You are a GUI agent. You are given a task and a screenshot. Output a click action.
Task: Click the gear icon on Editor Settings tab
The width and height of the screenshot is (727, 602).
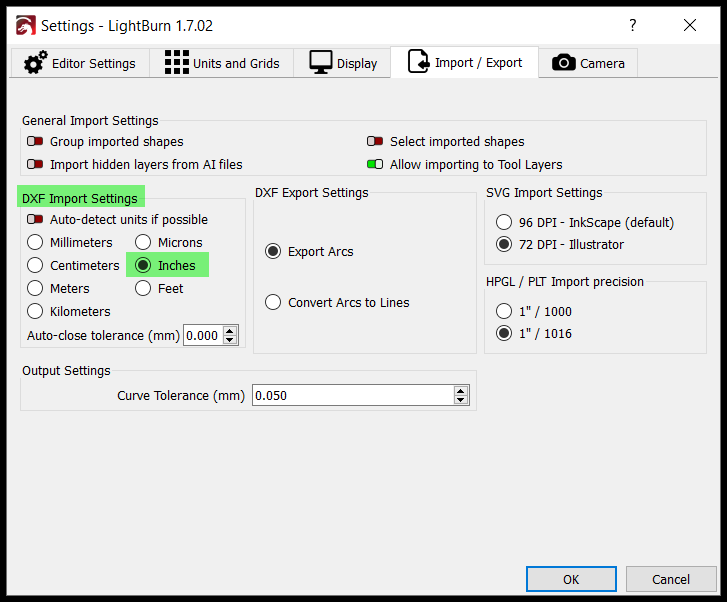35,63
